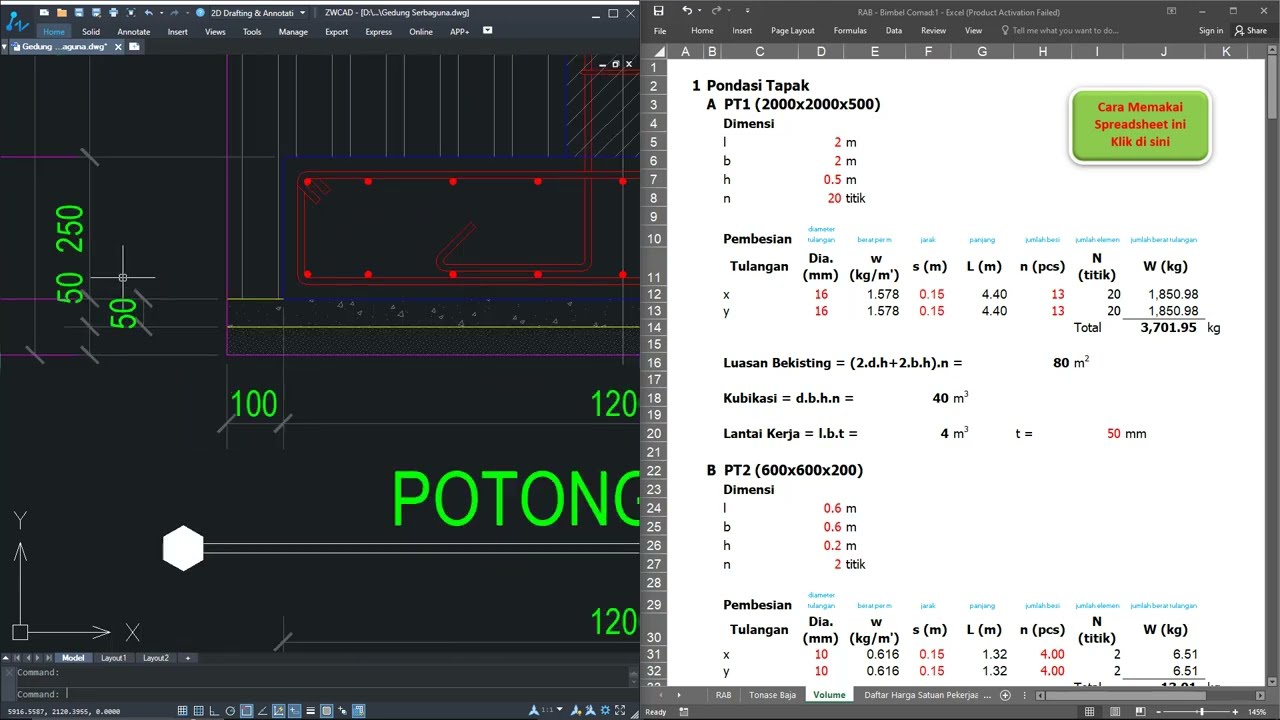Toggle Object Snap Tracking in ZWCAD
Image resolution: width=1280 pixels, height=720 pixels.
click(x=262, y=711)
